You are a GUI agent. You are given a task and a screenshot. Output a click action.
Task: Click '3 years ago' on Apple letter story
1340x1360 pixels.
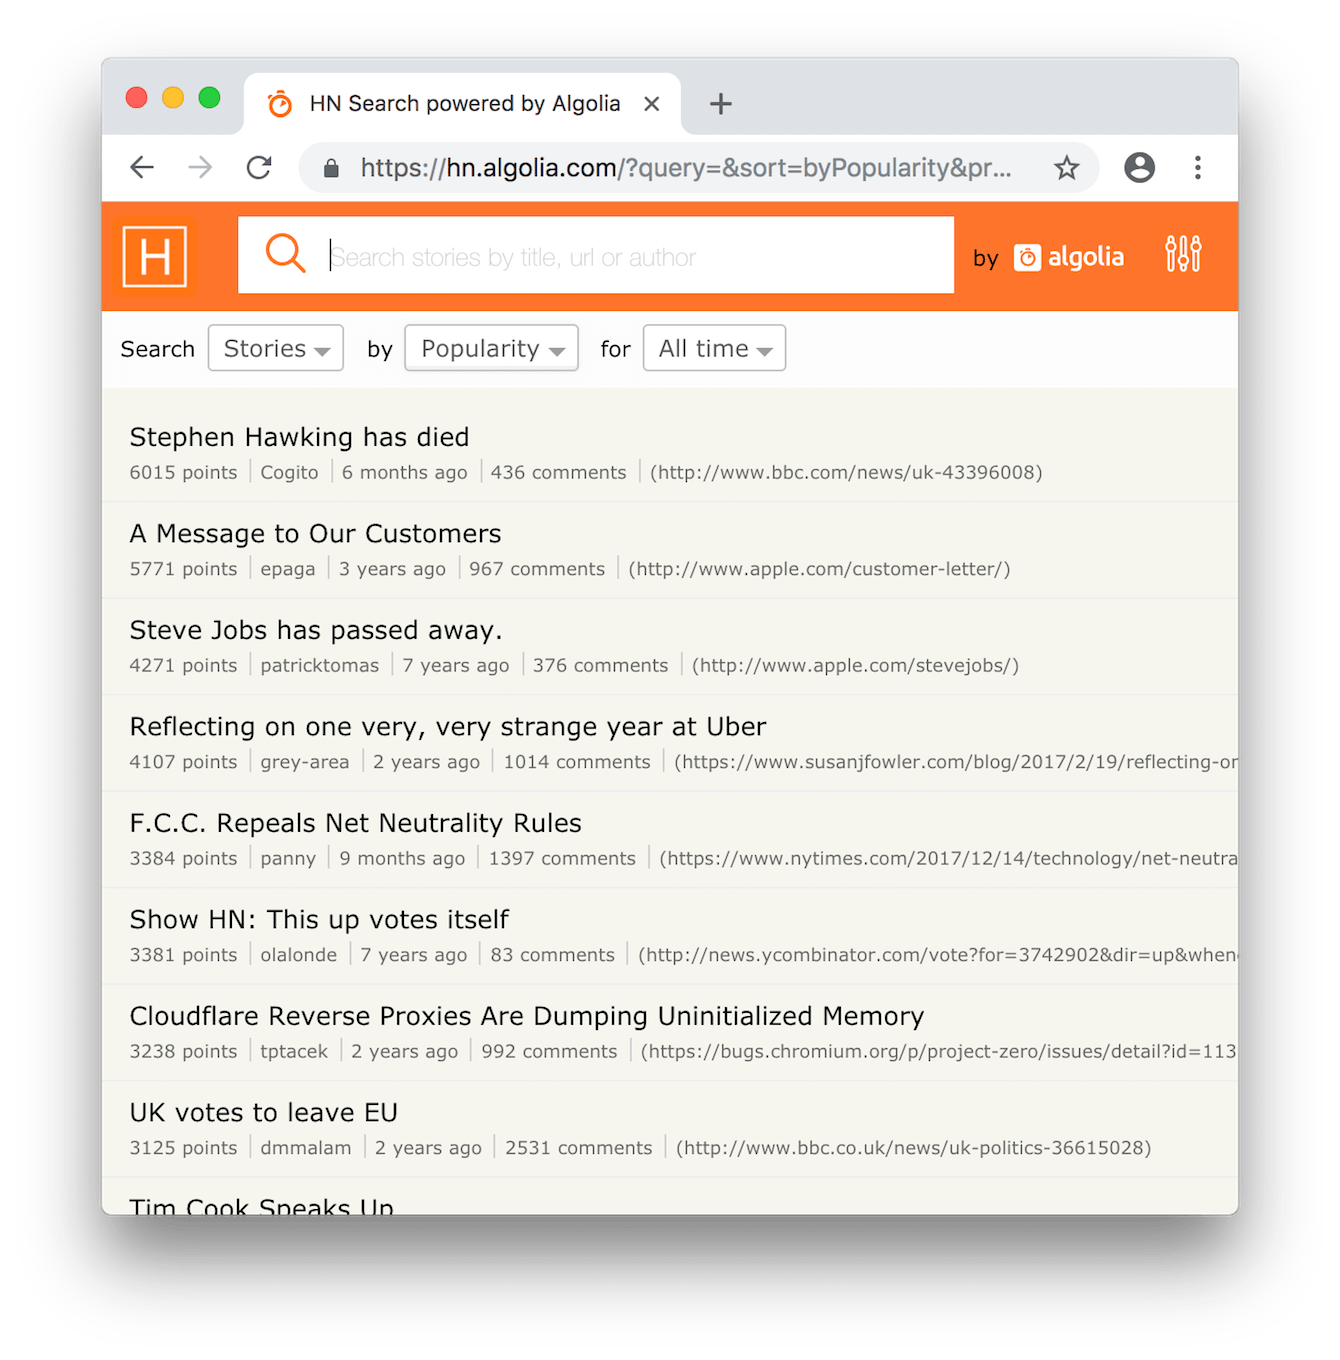point(392,569)
